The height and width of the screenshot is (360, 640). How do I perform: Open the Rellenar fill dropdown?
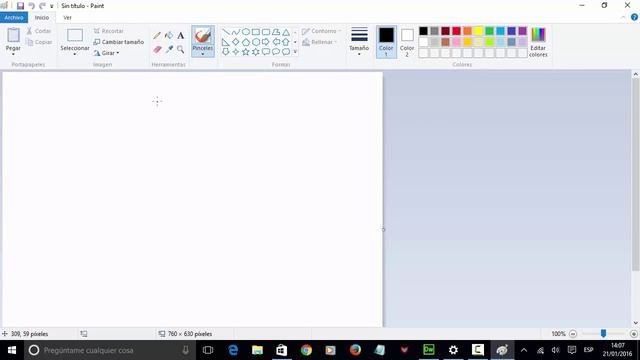(x=320, y=42)
